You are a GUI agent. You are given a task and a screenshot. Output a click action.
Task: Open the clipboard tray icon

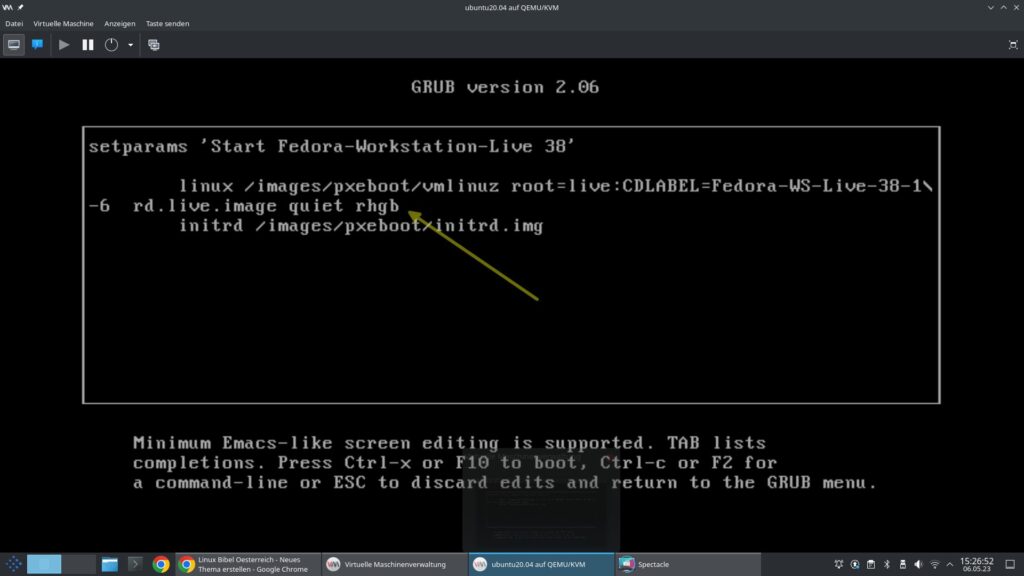click(871, 564)
